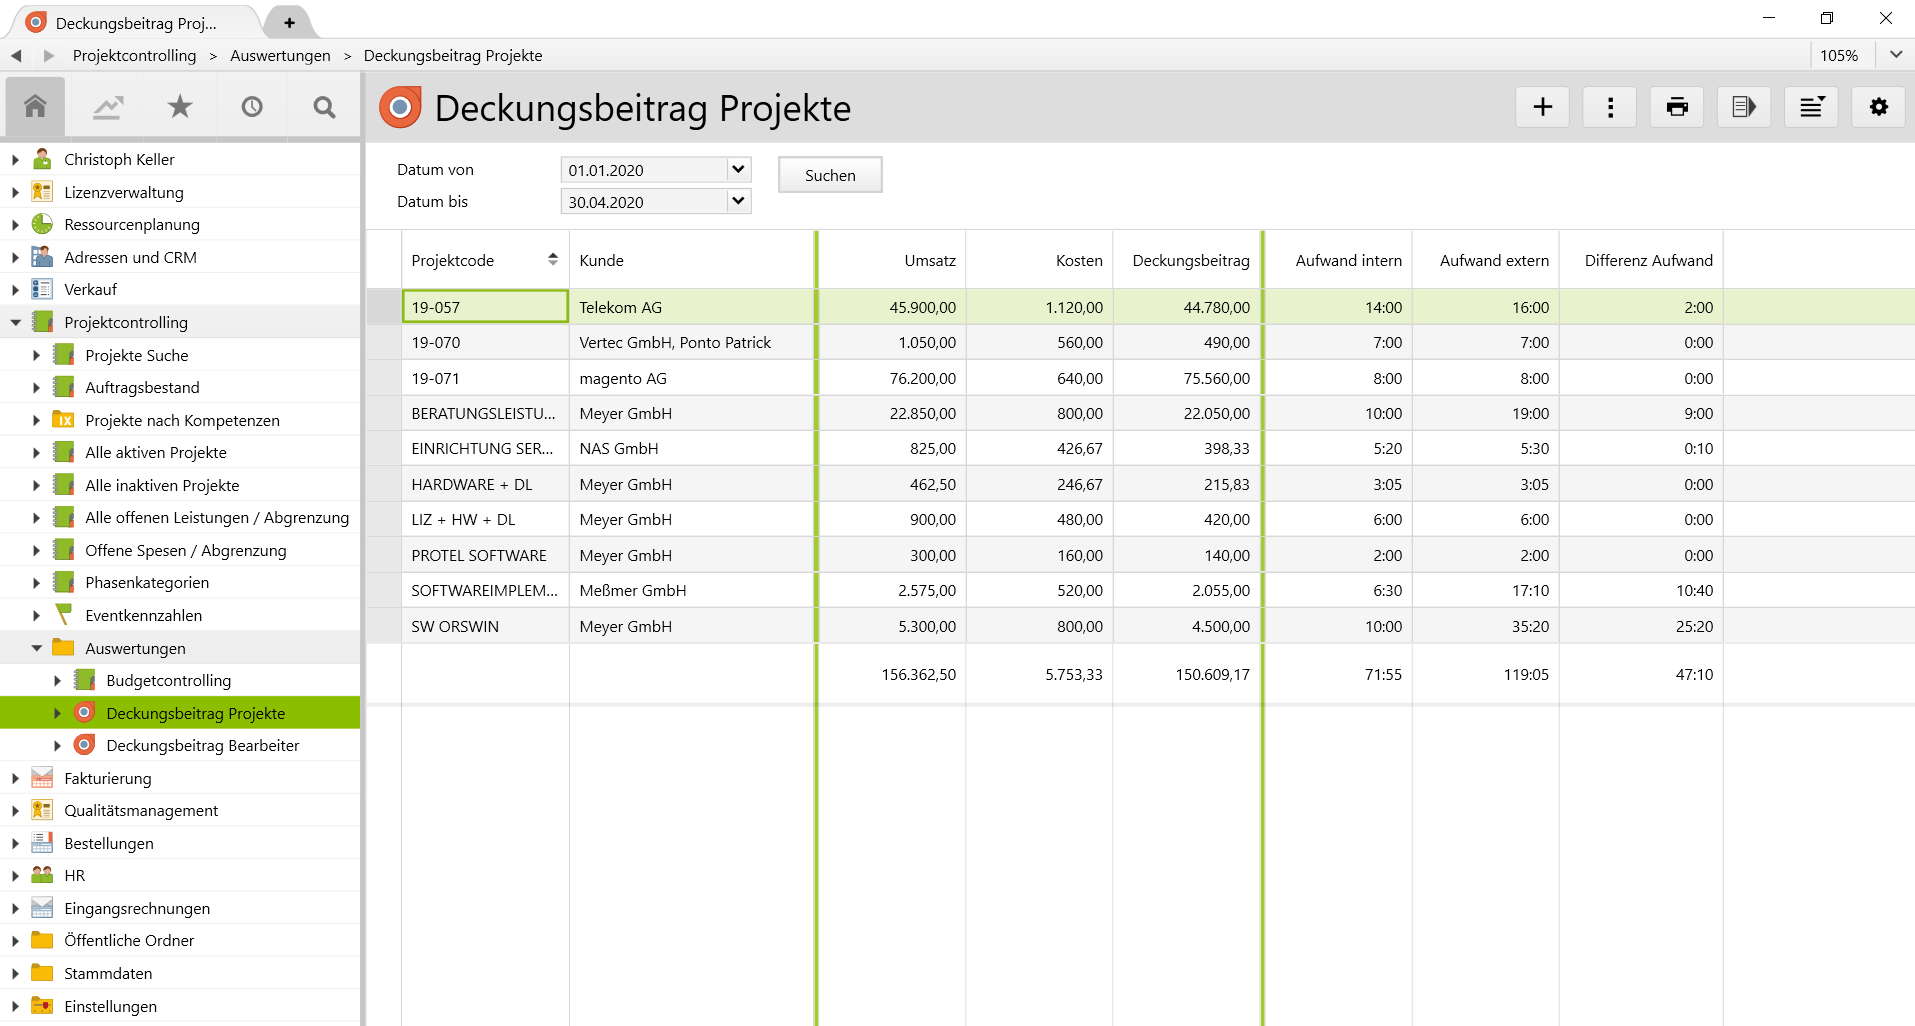Click the list settings icon in toolbar
The width and height of the screenshot is (1915, 1026).
click(x=1811, y=107)
